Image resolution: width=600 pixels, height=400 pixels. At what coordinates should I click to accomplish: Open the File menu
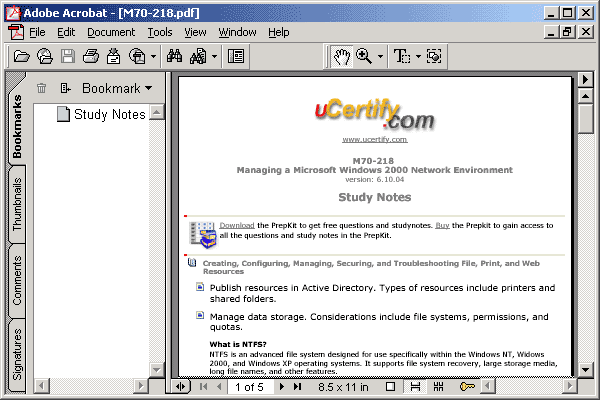37,32
